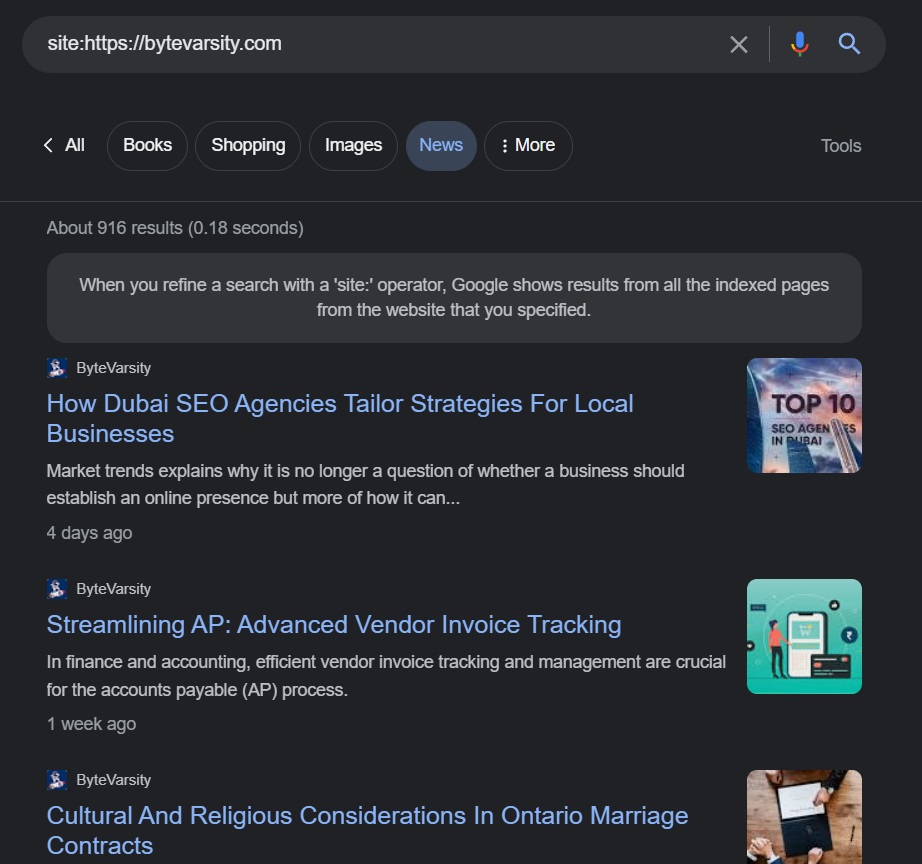Clear the search box with the X icon
The image size is (922, 864).
pyautogui.click(x=739, y=44)
